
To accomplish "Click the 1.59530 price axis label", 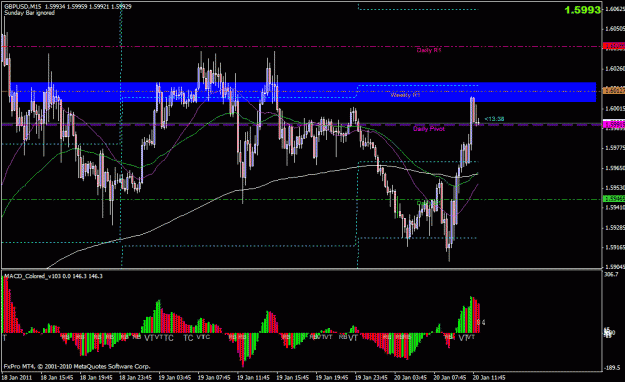I will pyautogui.click(x=615, y=187).
